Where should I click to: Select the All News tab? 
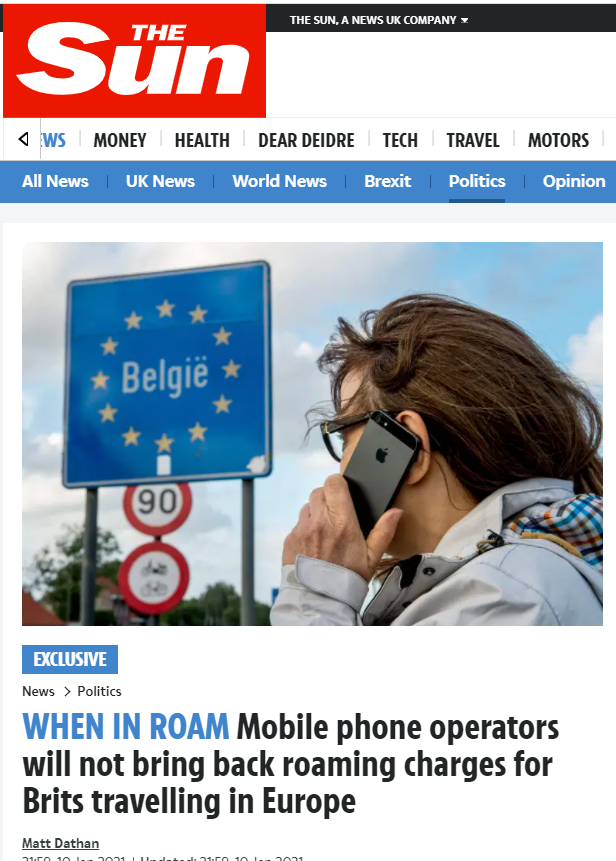click(x=55, y=181)
